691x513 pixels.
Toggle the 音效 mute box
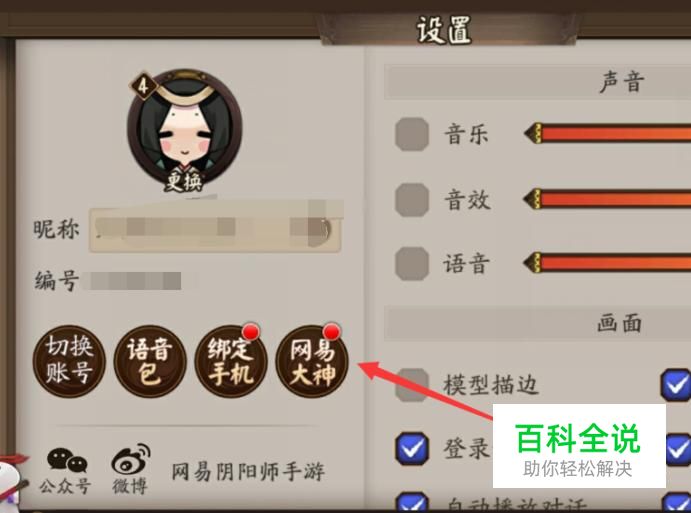412,200
